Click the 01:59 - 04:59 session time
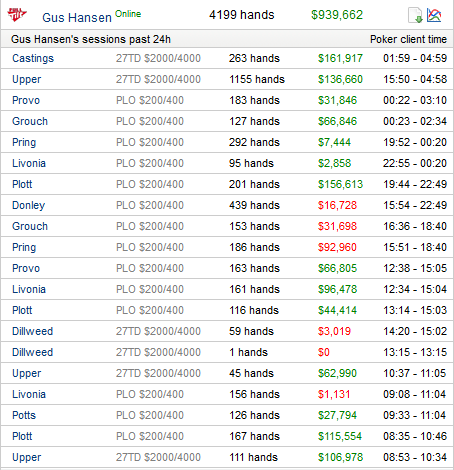 (x=415, y=58)
